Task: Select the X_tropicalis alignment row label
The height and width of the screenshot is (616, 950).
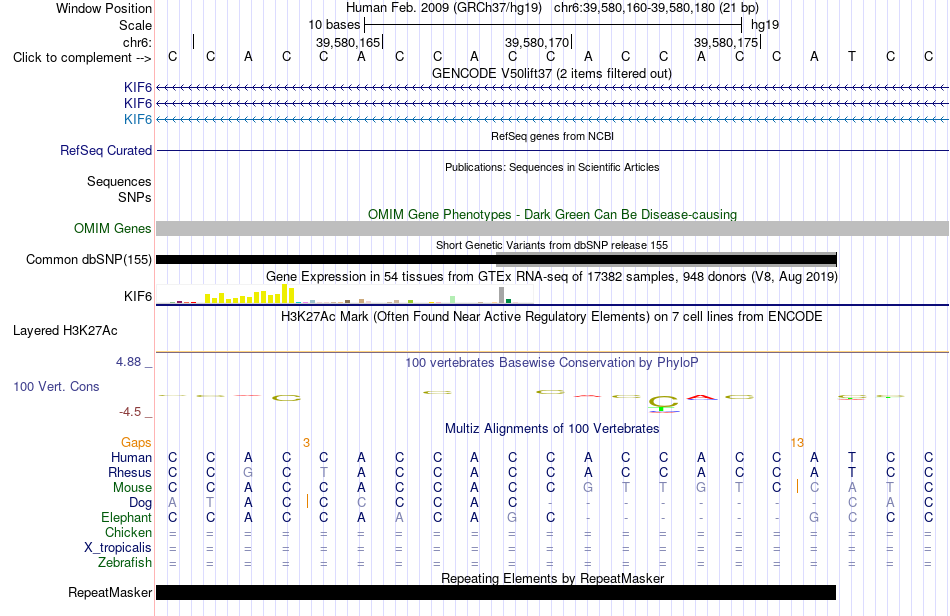Action: 118,548
